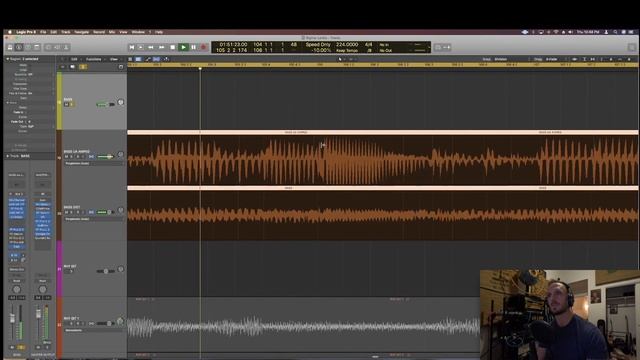
Task: Click the BASS track pan knob
Action: (x=121, y=102)
